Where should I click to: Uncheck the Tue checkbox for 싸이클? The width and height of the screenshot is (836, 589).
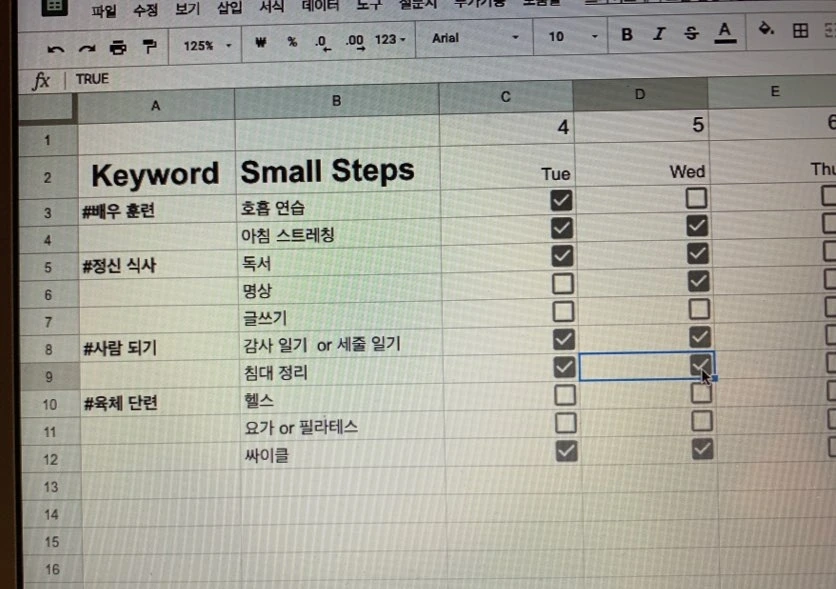[x=565, y=451]
